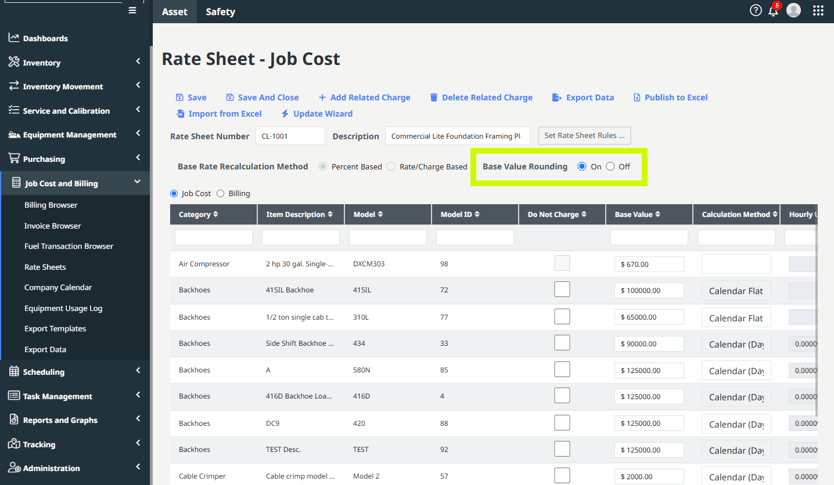Click the Tracking map icon
Viewport: 834px width, 485px height.
[14, 444]
